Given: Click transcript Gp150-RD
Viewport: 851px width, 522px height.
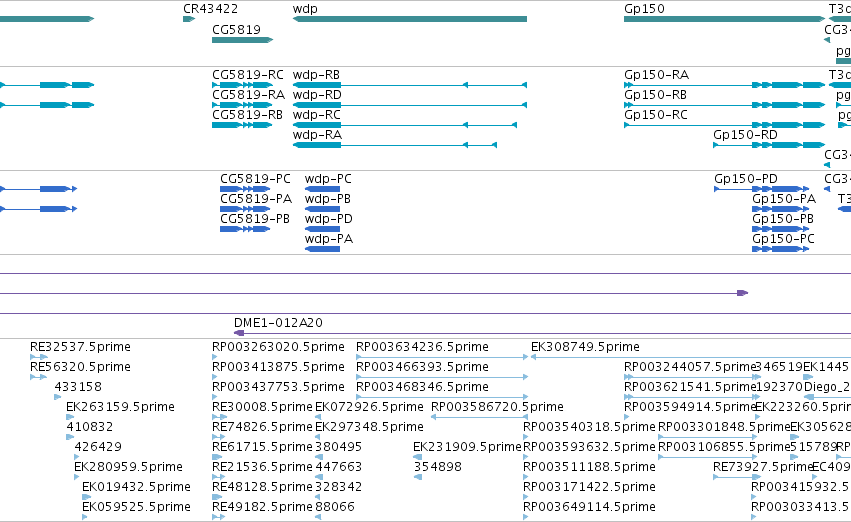Looking at the screenshot, I should (x=745, y=135).
